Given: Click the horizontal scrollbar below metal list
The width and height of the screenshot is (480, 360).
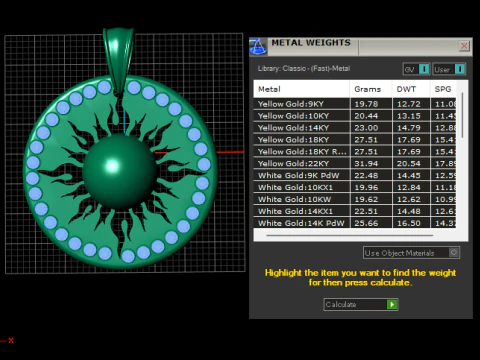Looking at the screenshot, I should pos(350,235).
